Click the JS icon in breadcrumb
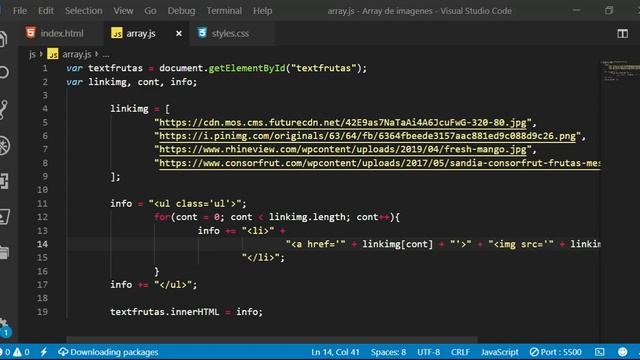 click(53, 54)
